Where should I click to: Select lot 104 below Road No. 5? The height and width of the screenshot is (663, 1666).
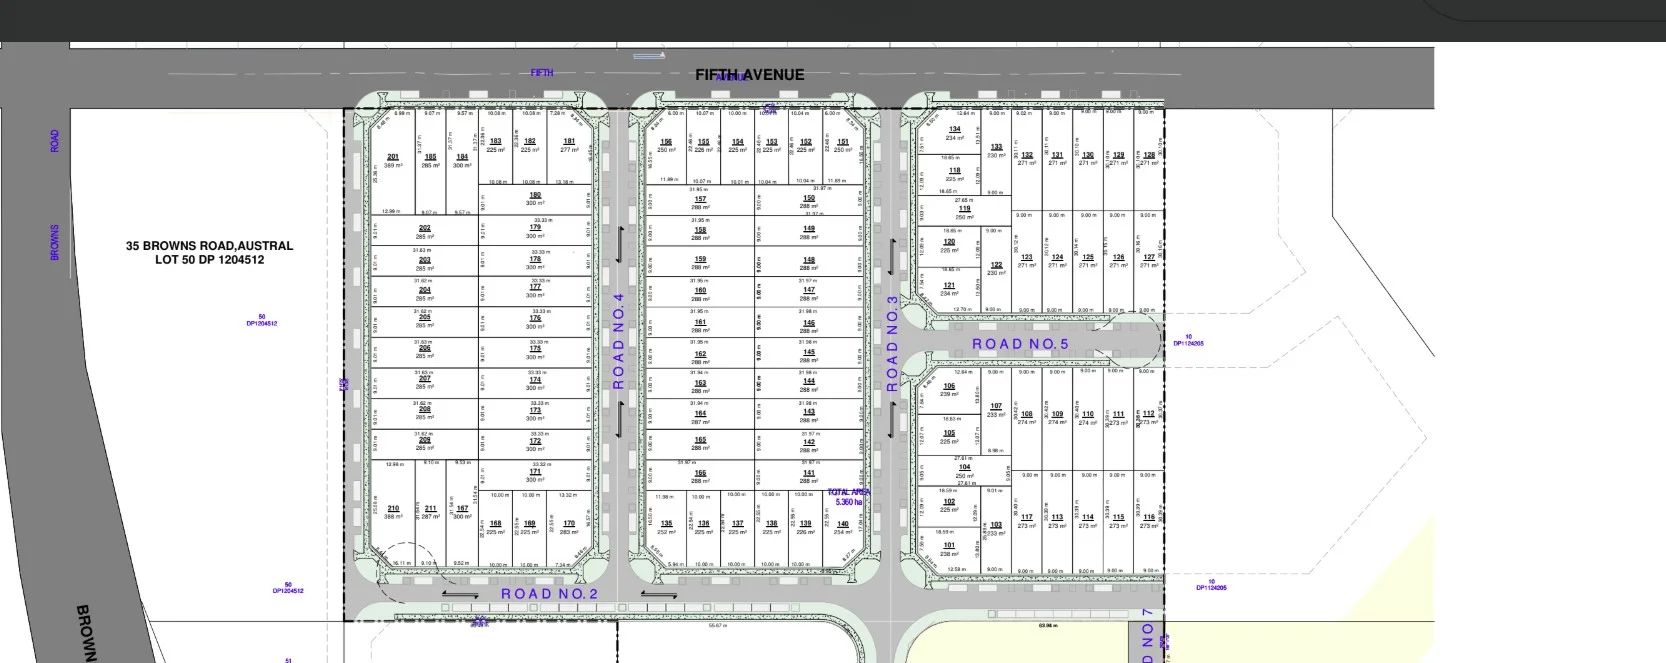(964, 471)
